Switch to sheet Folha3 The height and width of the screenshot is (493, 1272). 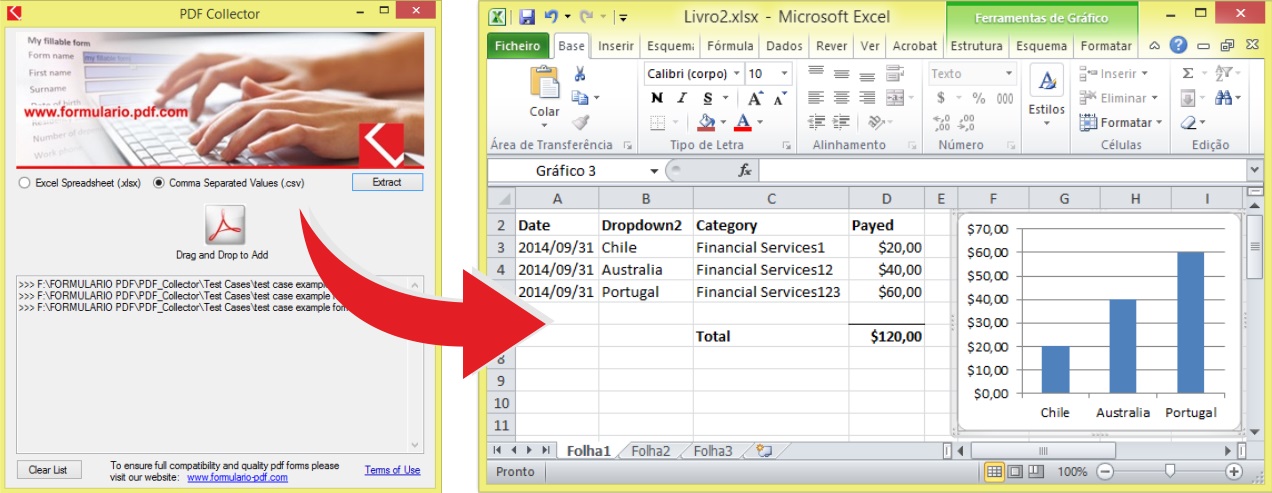(x=712, y=451)
